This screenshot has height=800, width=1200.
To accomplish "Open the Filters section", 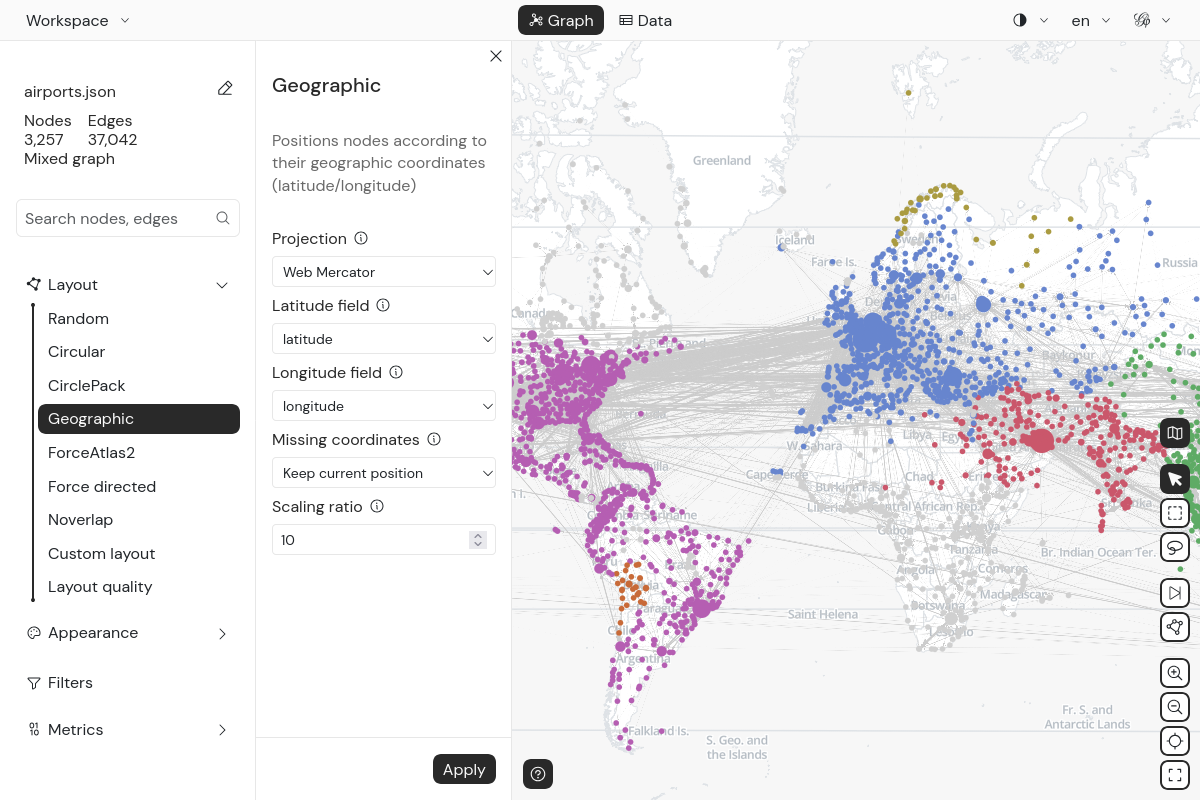I will click(x=128, y=683).
